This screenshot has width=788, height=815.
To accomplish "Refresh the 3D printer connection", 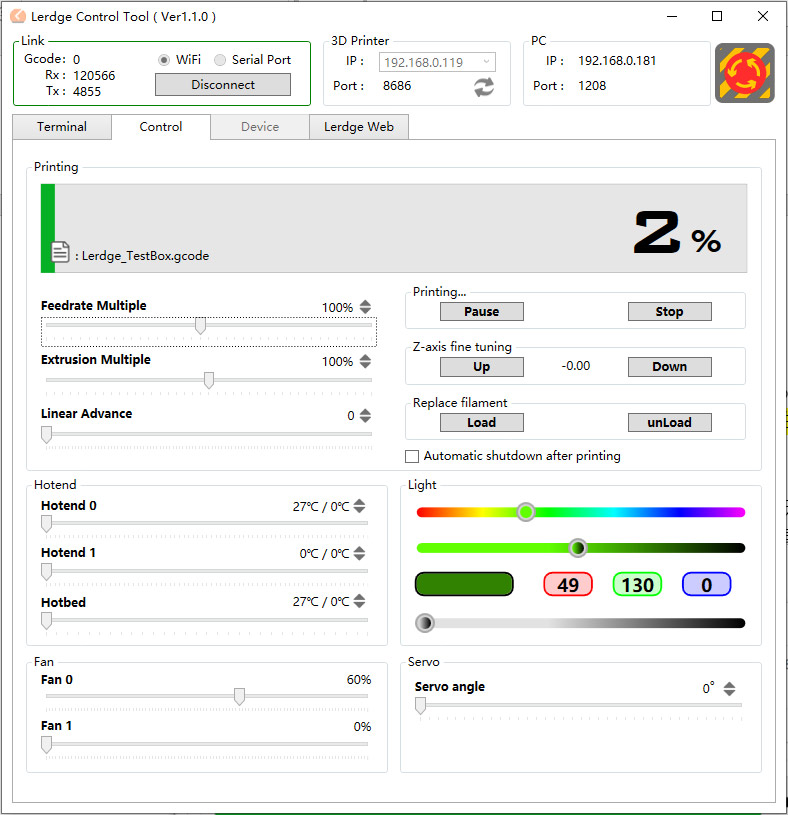I will (x=484, y=87).
